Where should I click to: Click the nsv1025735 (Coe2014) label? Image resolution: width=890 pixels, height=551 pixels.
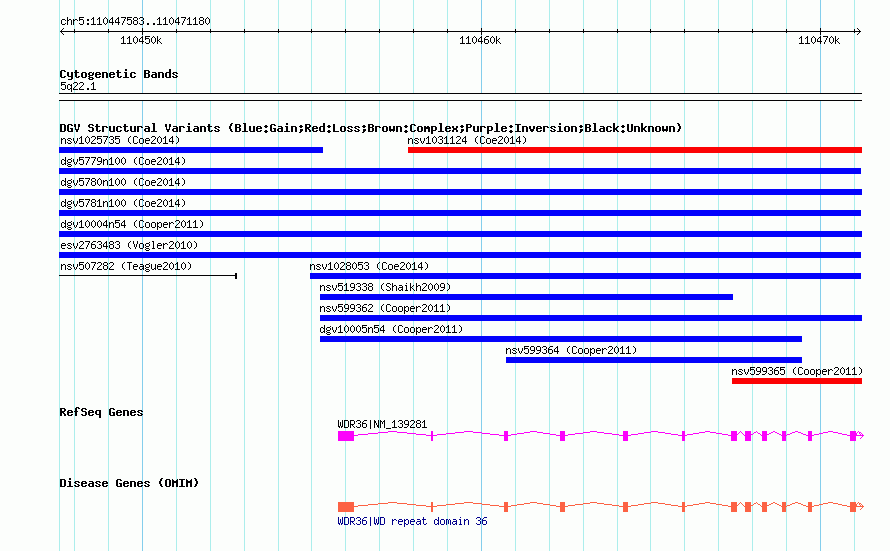coord(120,140)
